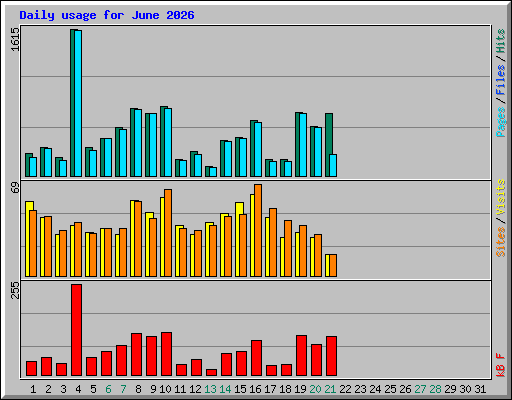Click the cyan 'Pages' legend label

click(x=500, y=122)
